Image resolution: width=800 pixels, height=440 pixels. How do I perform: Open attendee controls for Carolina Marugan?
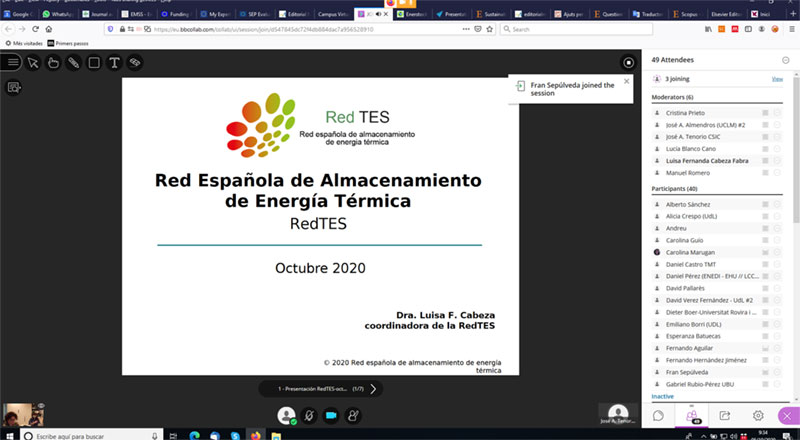click(x=777, y=252)
